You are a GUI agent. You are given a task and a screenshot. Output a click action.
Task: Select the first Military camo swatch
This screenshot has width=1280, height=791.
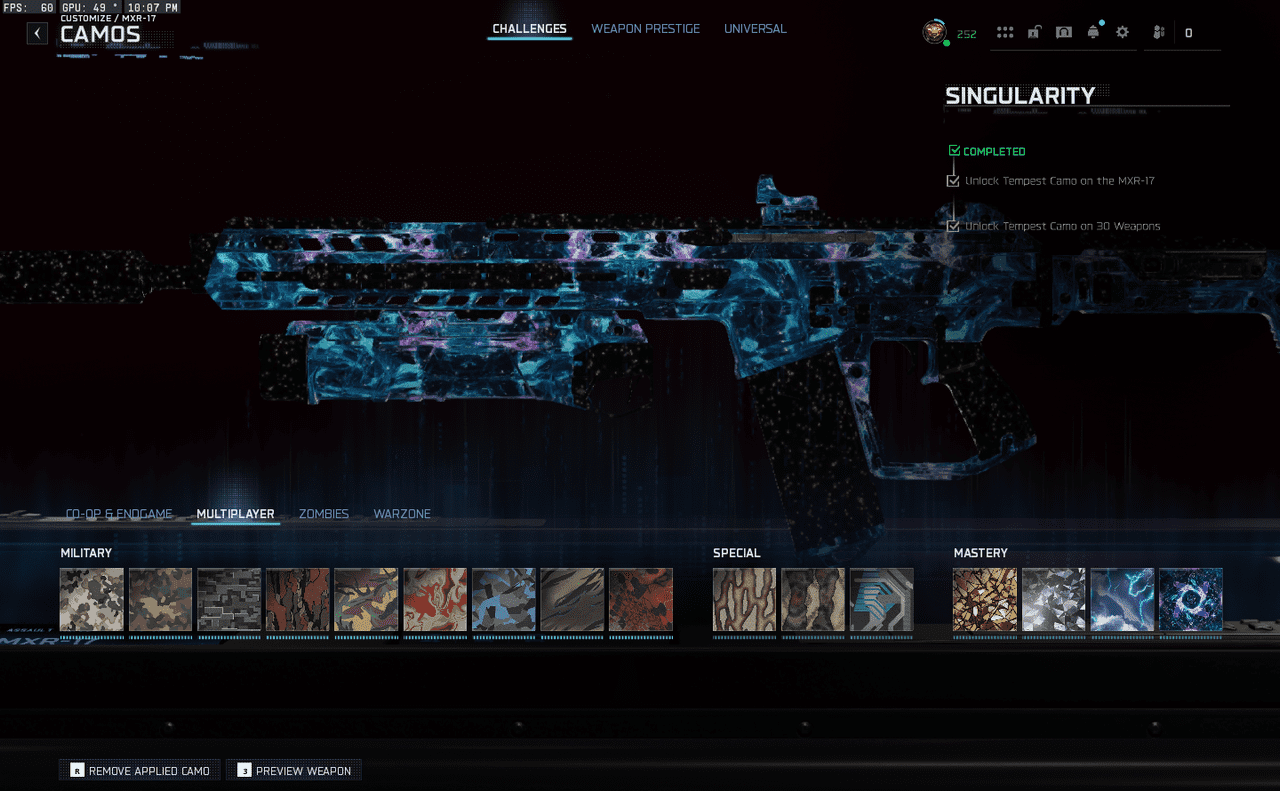pos(92,600)
